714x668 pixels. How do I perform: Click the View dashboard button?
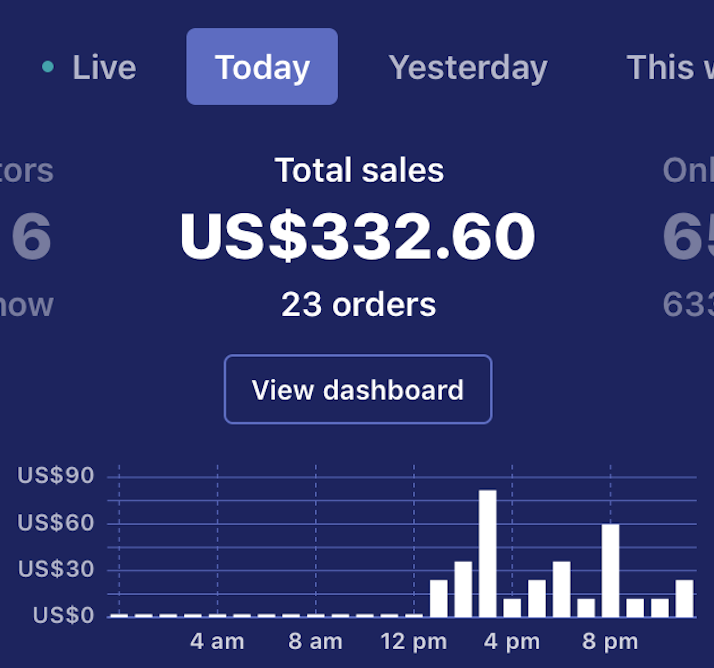(x=357, y=389)
